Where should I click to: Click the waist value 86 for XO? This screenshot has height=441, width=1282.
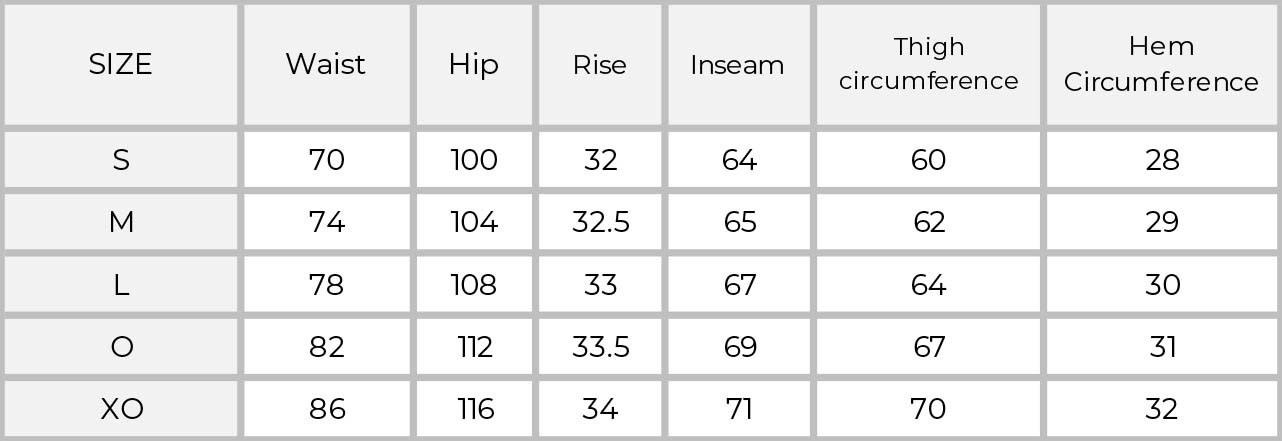(326, 409)
